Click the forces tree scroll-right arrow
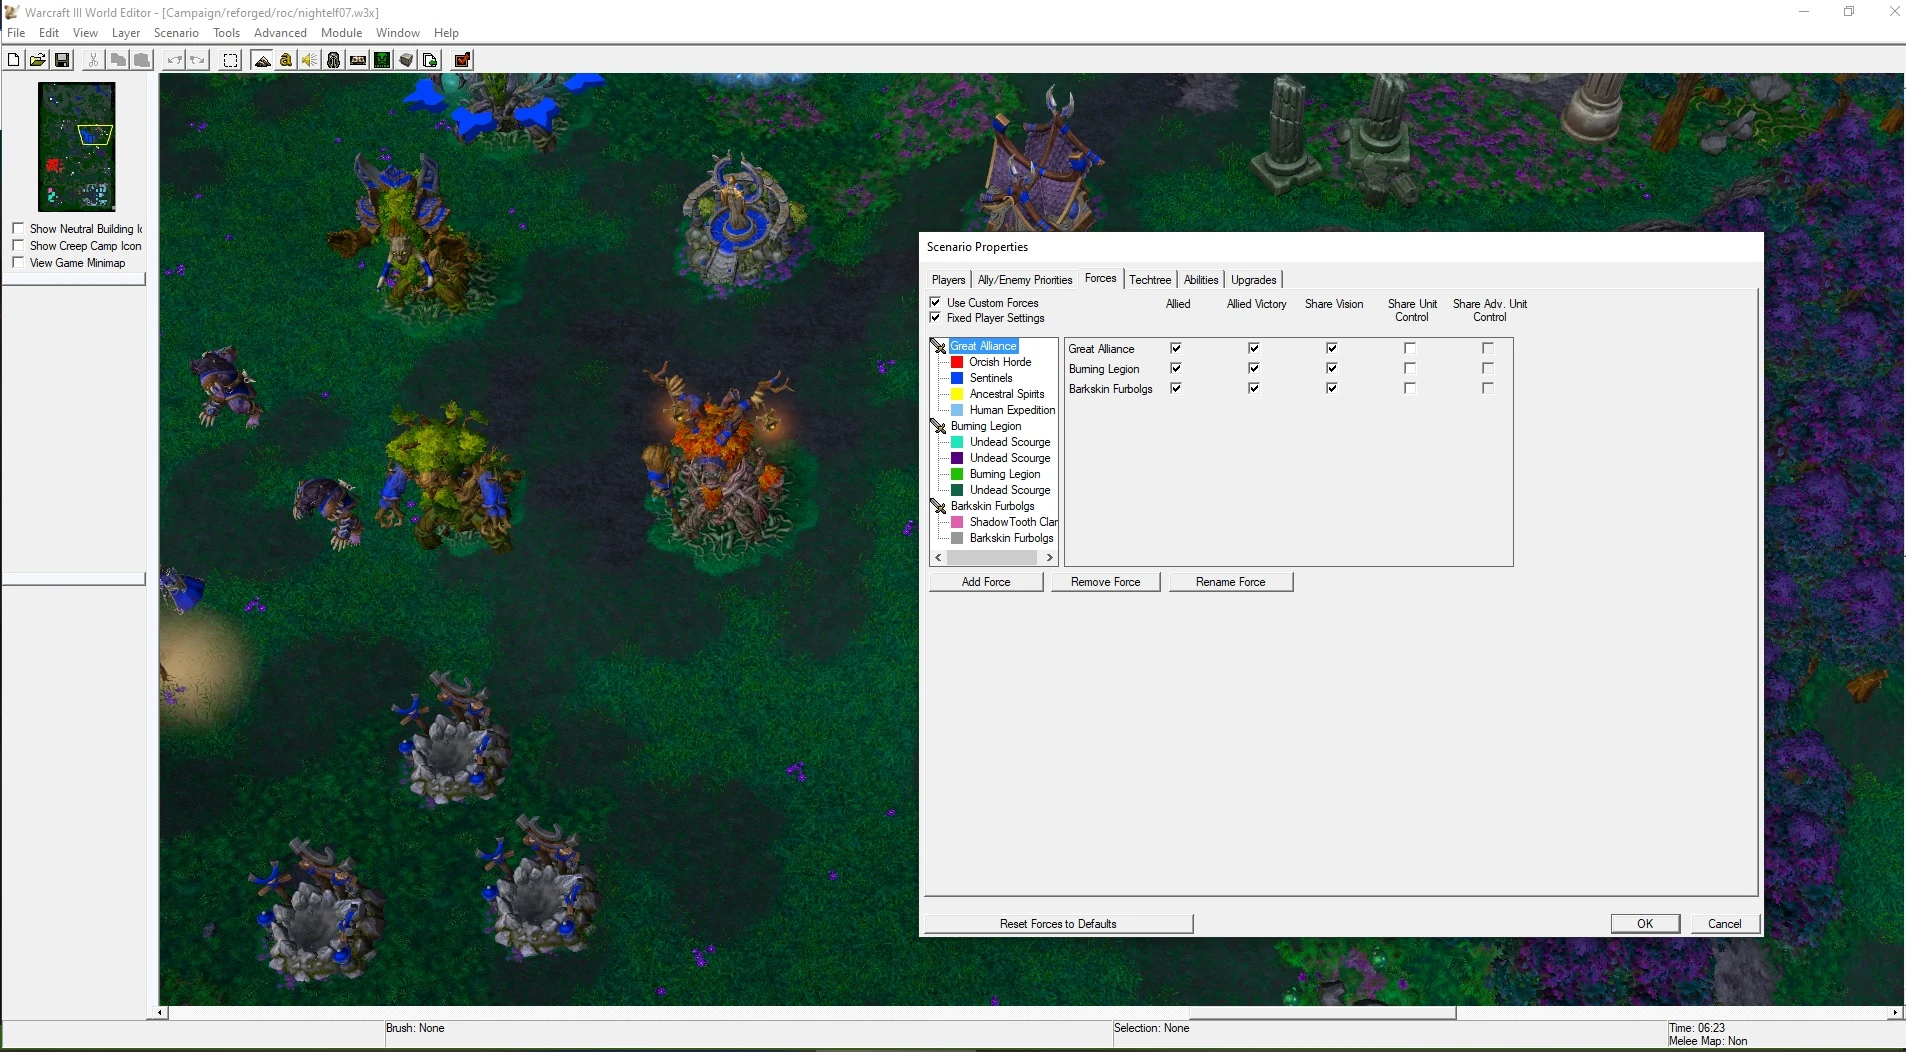1906x1052 pixels. [1050, 558]
